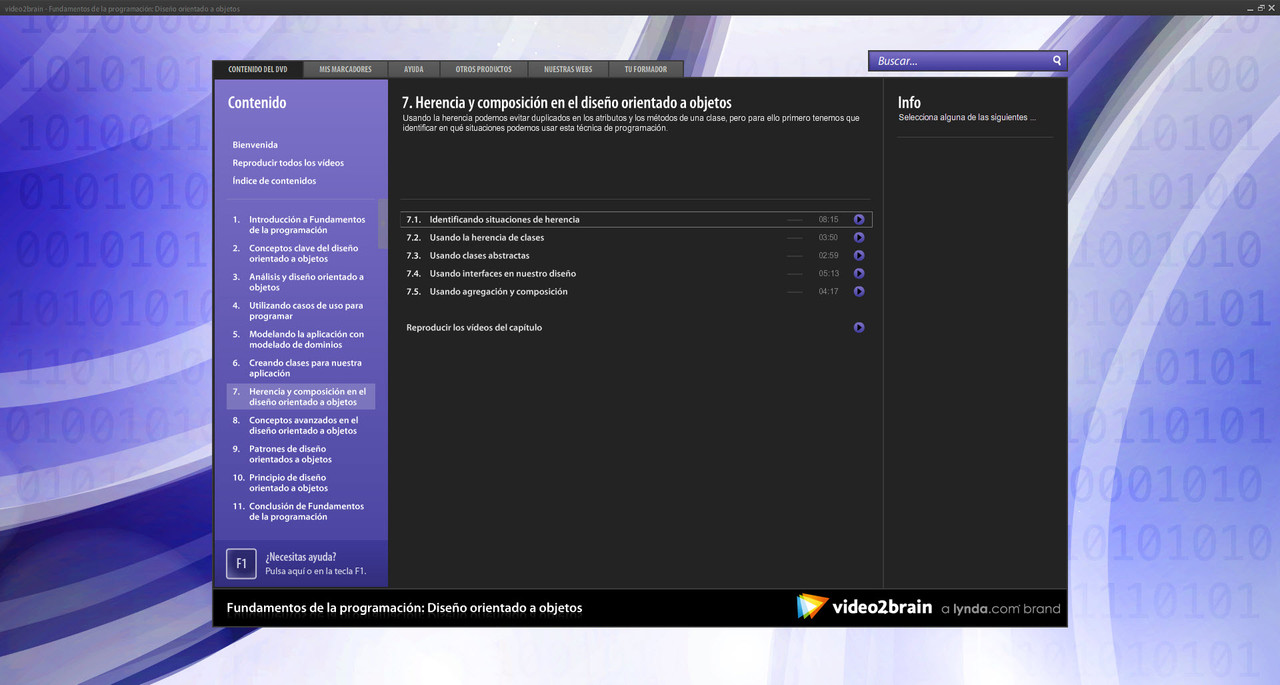The height and width of the screenshot is (685, 1280).
Task: Select chapter 1 Introducción a Fundamentos
Action: [300, 225]
